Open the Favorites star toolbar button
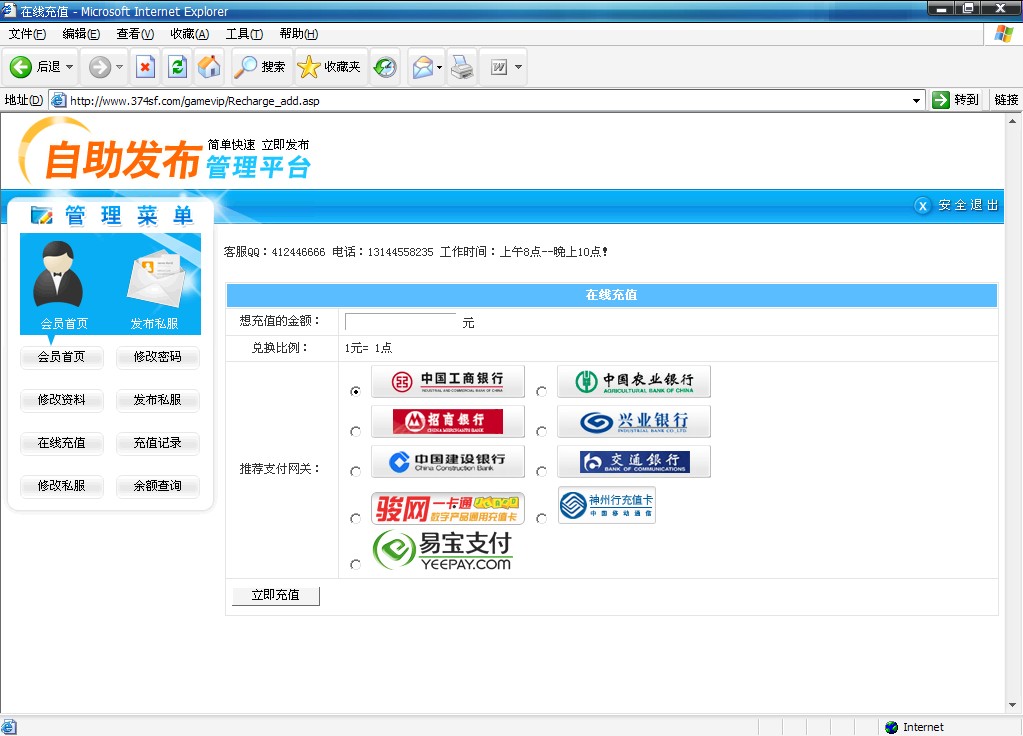The image size is (1023, 736). 330,67
